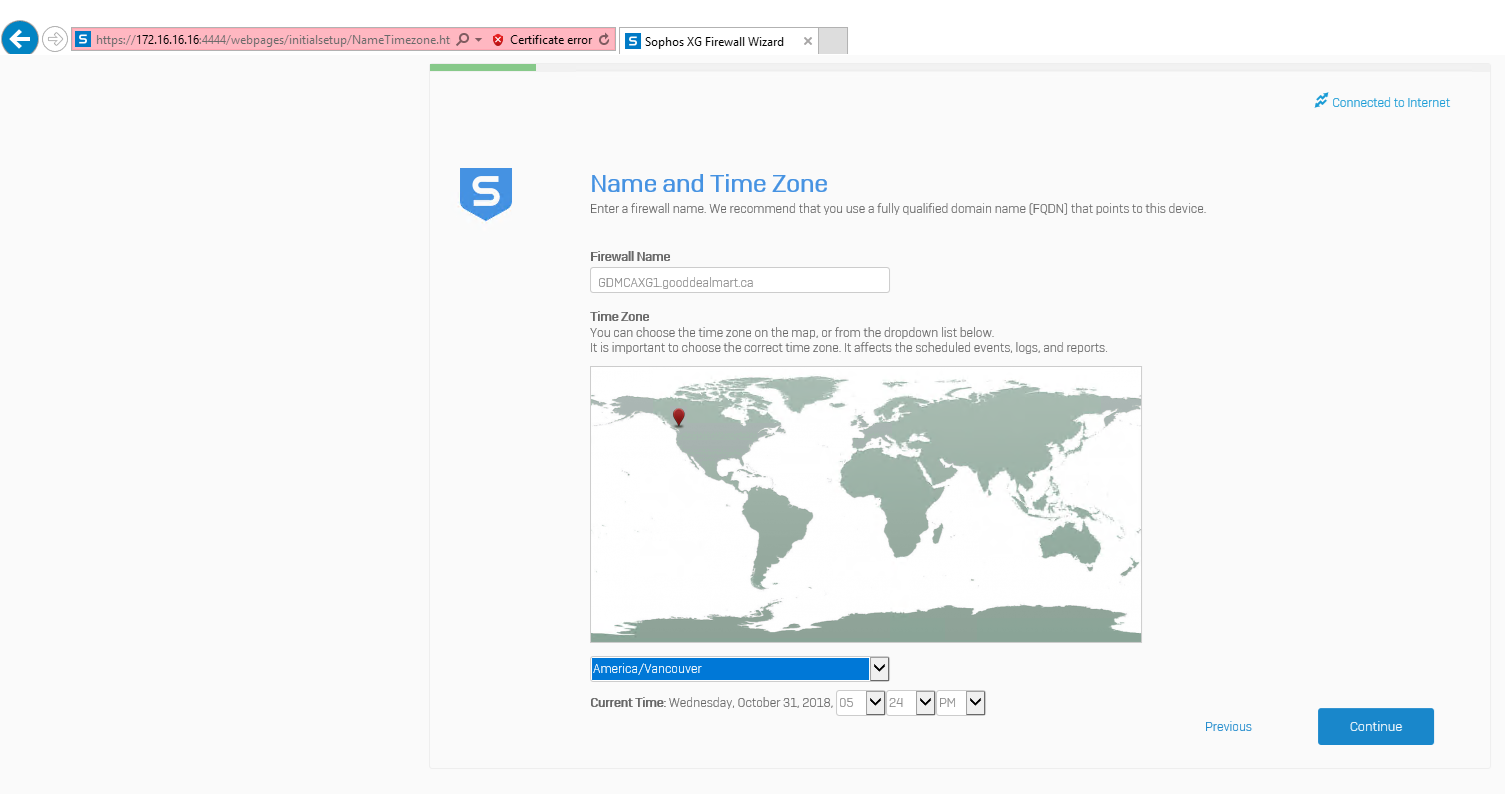The width and height of the screenshot is (1505, 794).
Task: Click the Connected to Internet status icon
Action: coord(1321,101)
